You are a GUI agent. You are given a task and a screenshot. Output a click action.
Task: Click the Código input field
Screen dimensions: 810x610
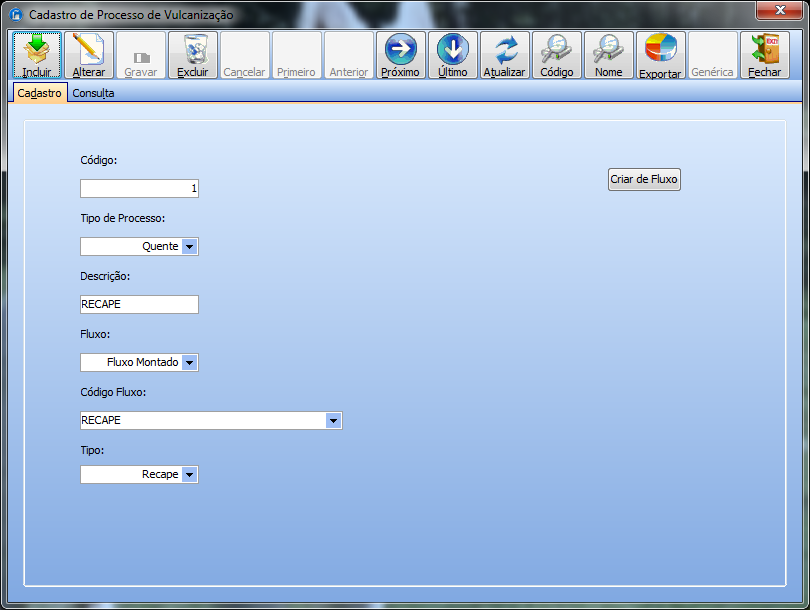coord(139,188)
